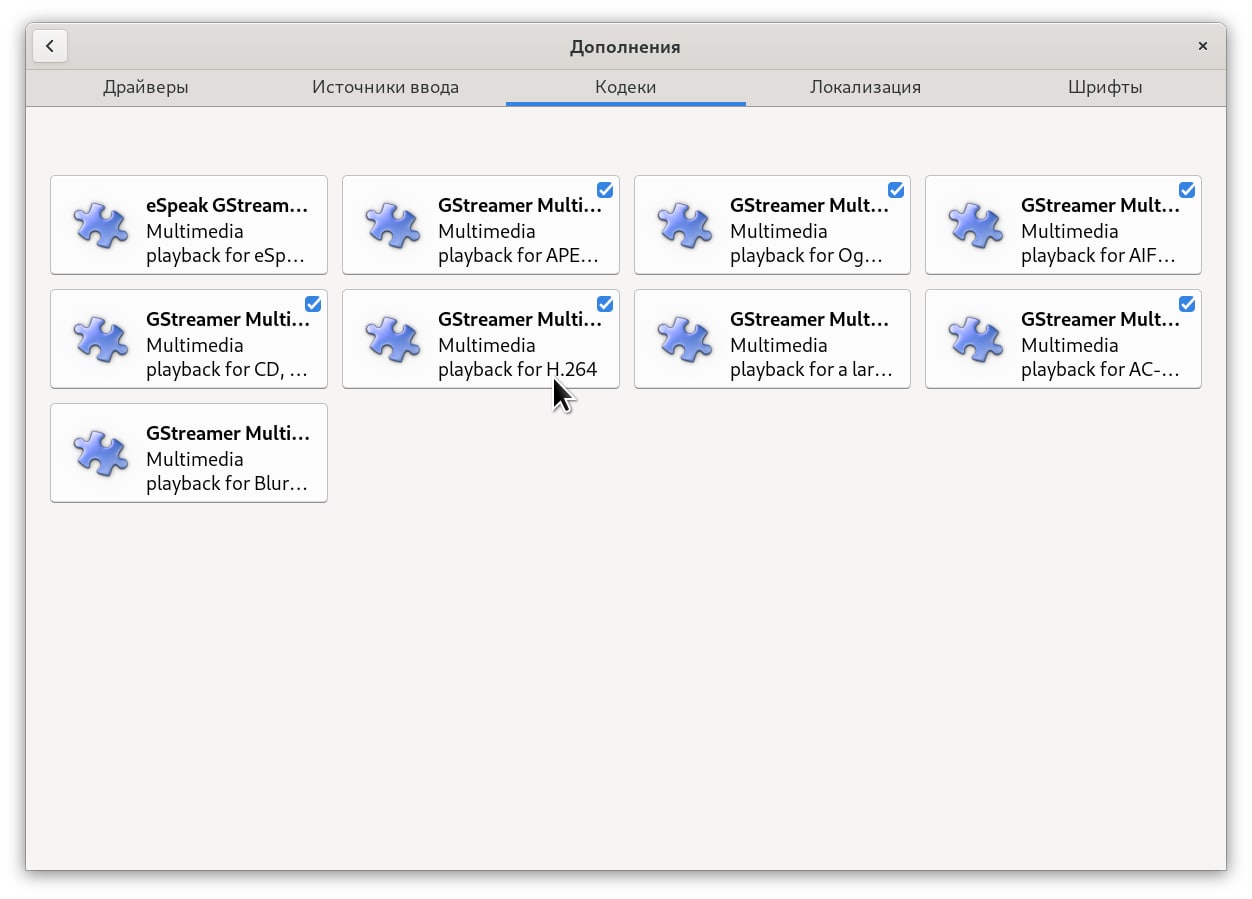This screenshot has height=899, width=1252.
Task: Select the eSpeak GStreamer addon title
Action: (x=228, y=205)
